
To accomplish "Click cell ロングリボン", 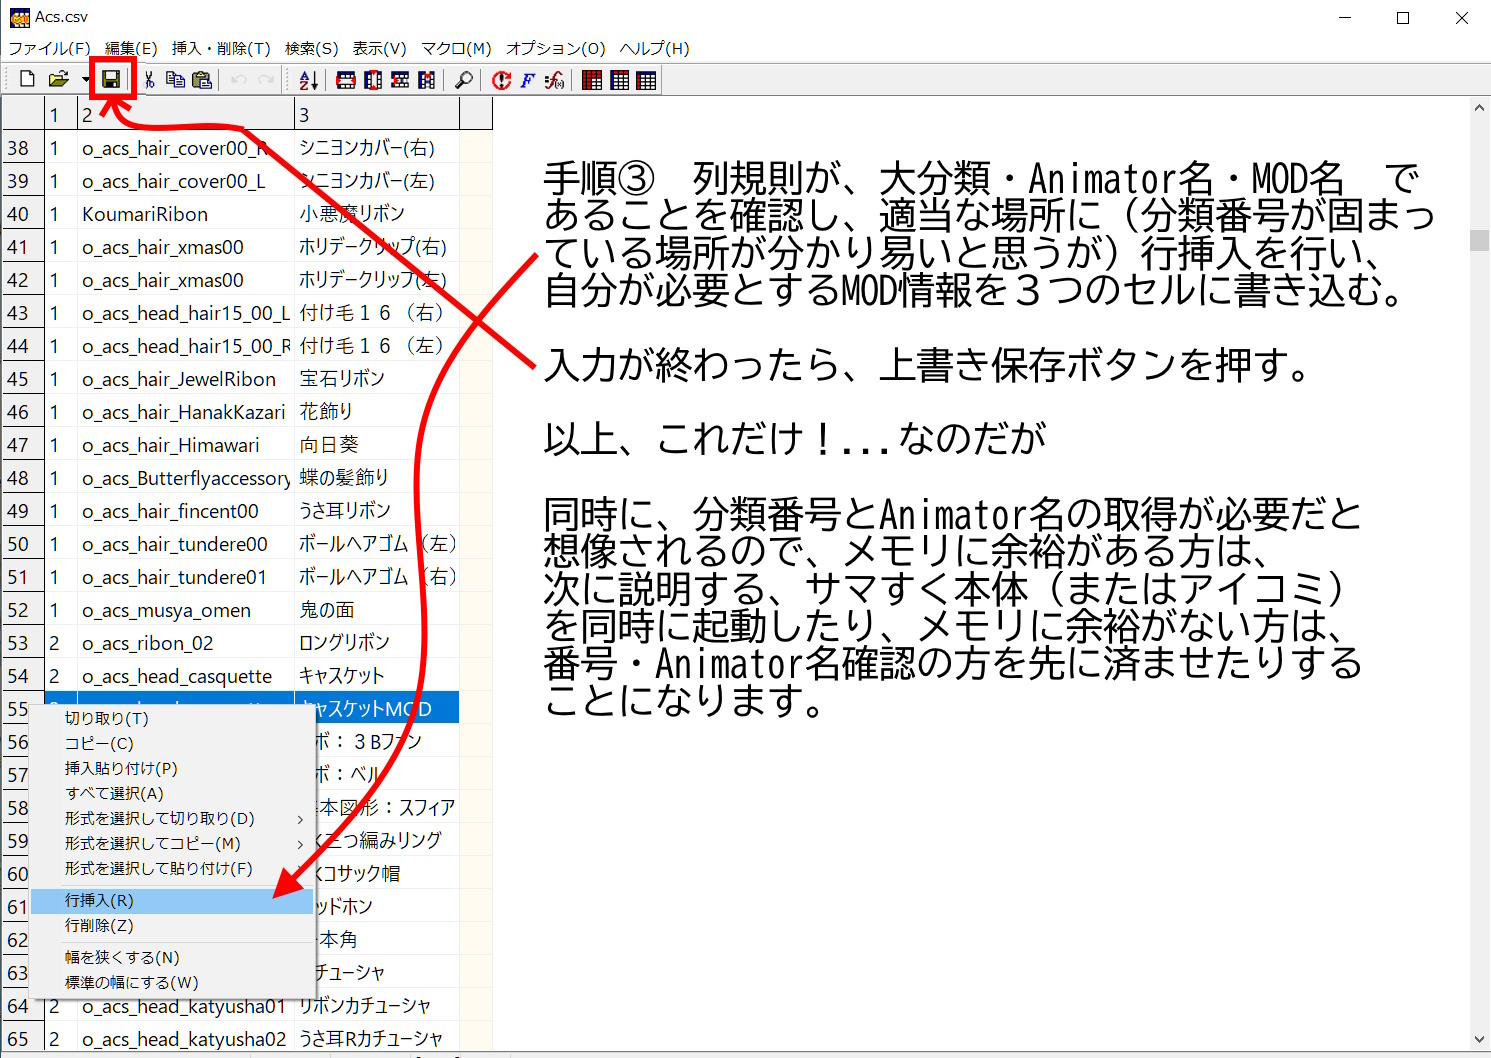I will (377, 643).
